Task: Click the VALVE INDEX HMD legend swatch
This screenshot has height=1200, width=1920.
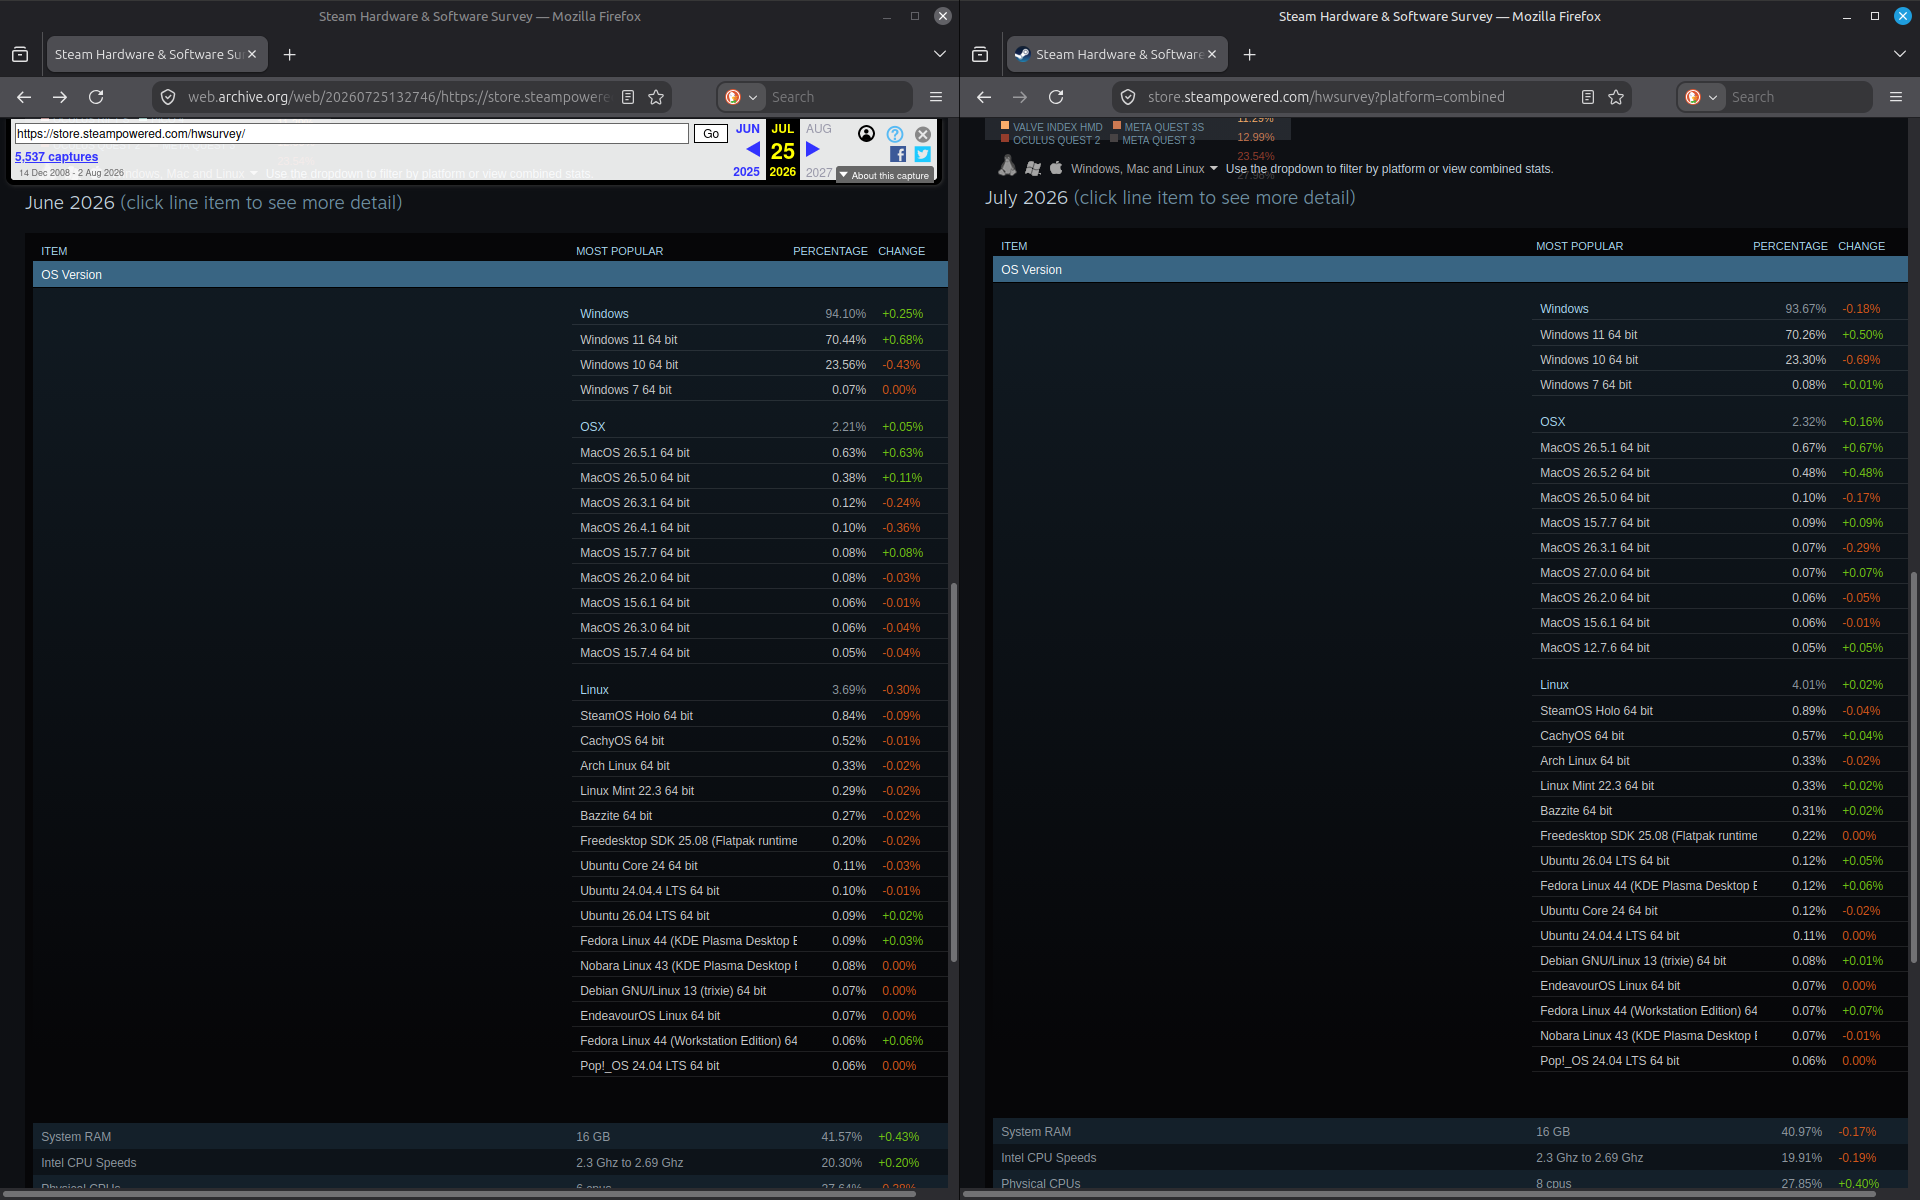Action: (x=1005, y=126)
